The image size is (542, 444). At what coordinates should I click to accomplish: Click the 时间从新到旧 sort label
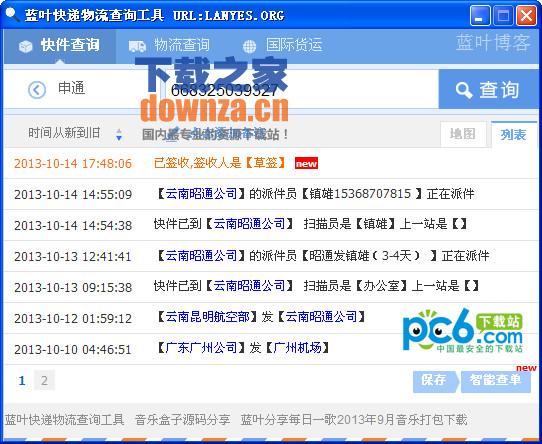pos(64,133)
